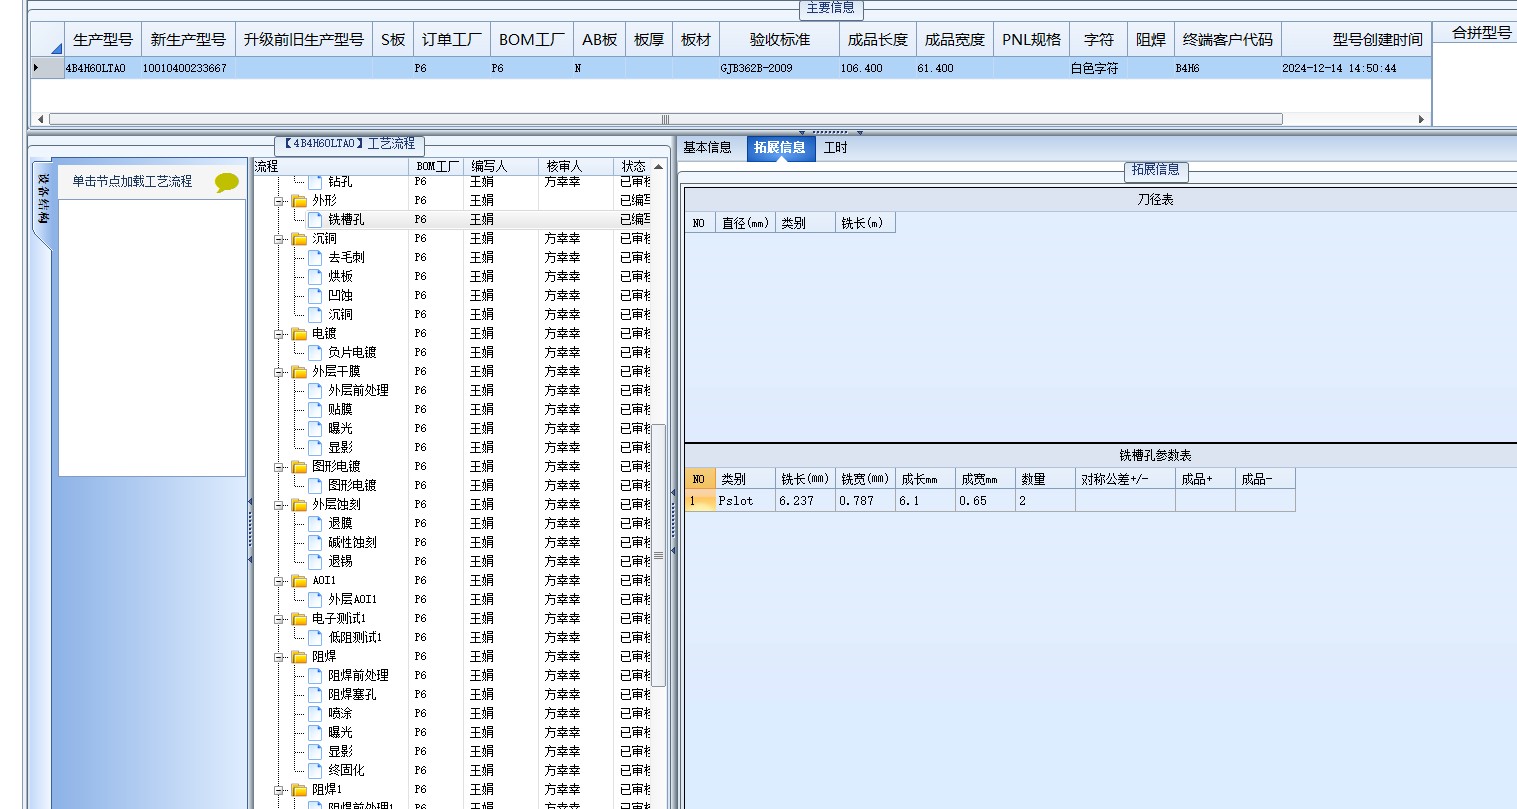Click the 终端客户代码 column header
Viewport: 1517px width, 809px height.
coord(1228,39)
